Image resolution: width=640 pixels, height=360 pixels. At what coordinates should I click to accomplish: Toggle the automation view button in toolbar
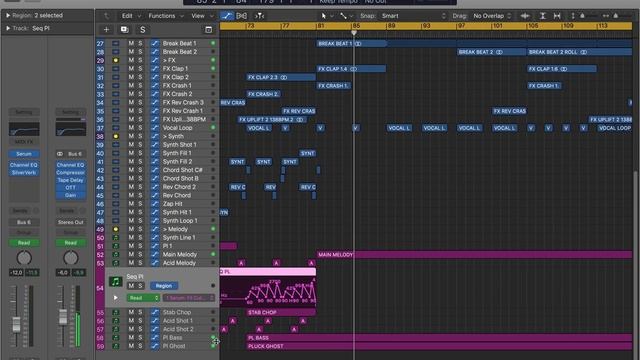[227, 16]
